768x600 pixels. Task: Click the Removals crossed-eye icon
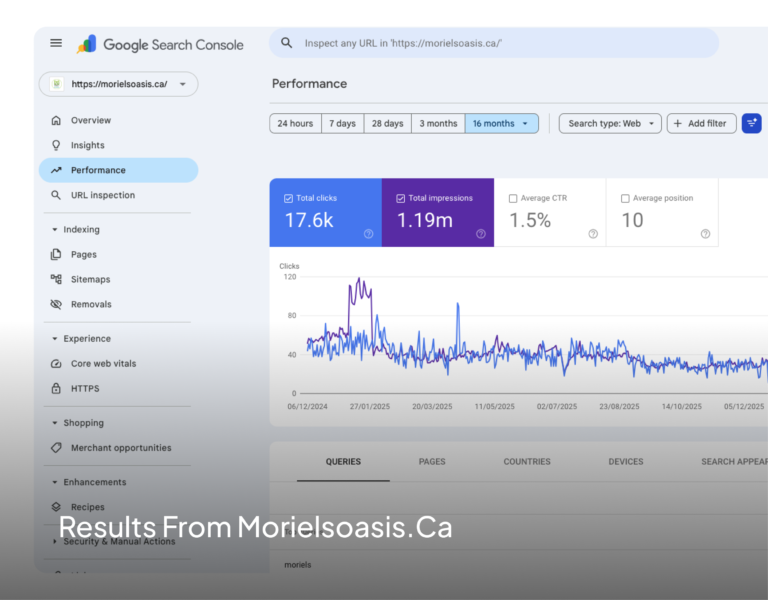pyautogui.click(x=56, y=304)
